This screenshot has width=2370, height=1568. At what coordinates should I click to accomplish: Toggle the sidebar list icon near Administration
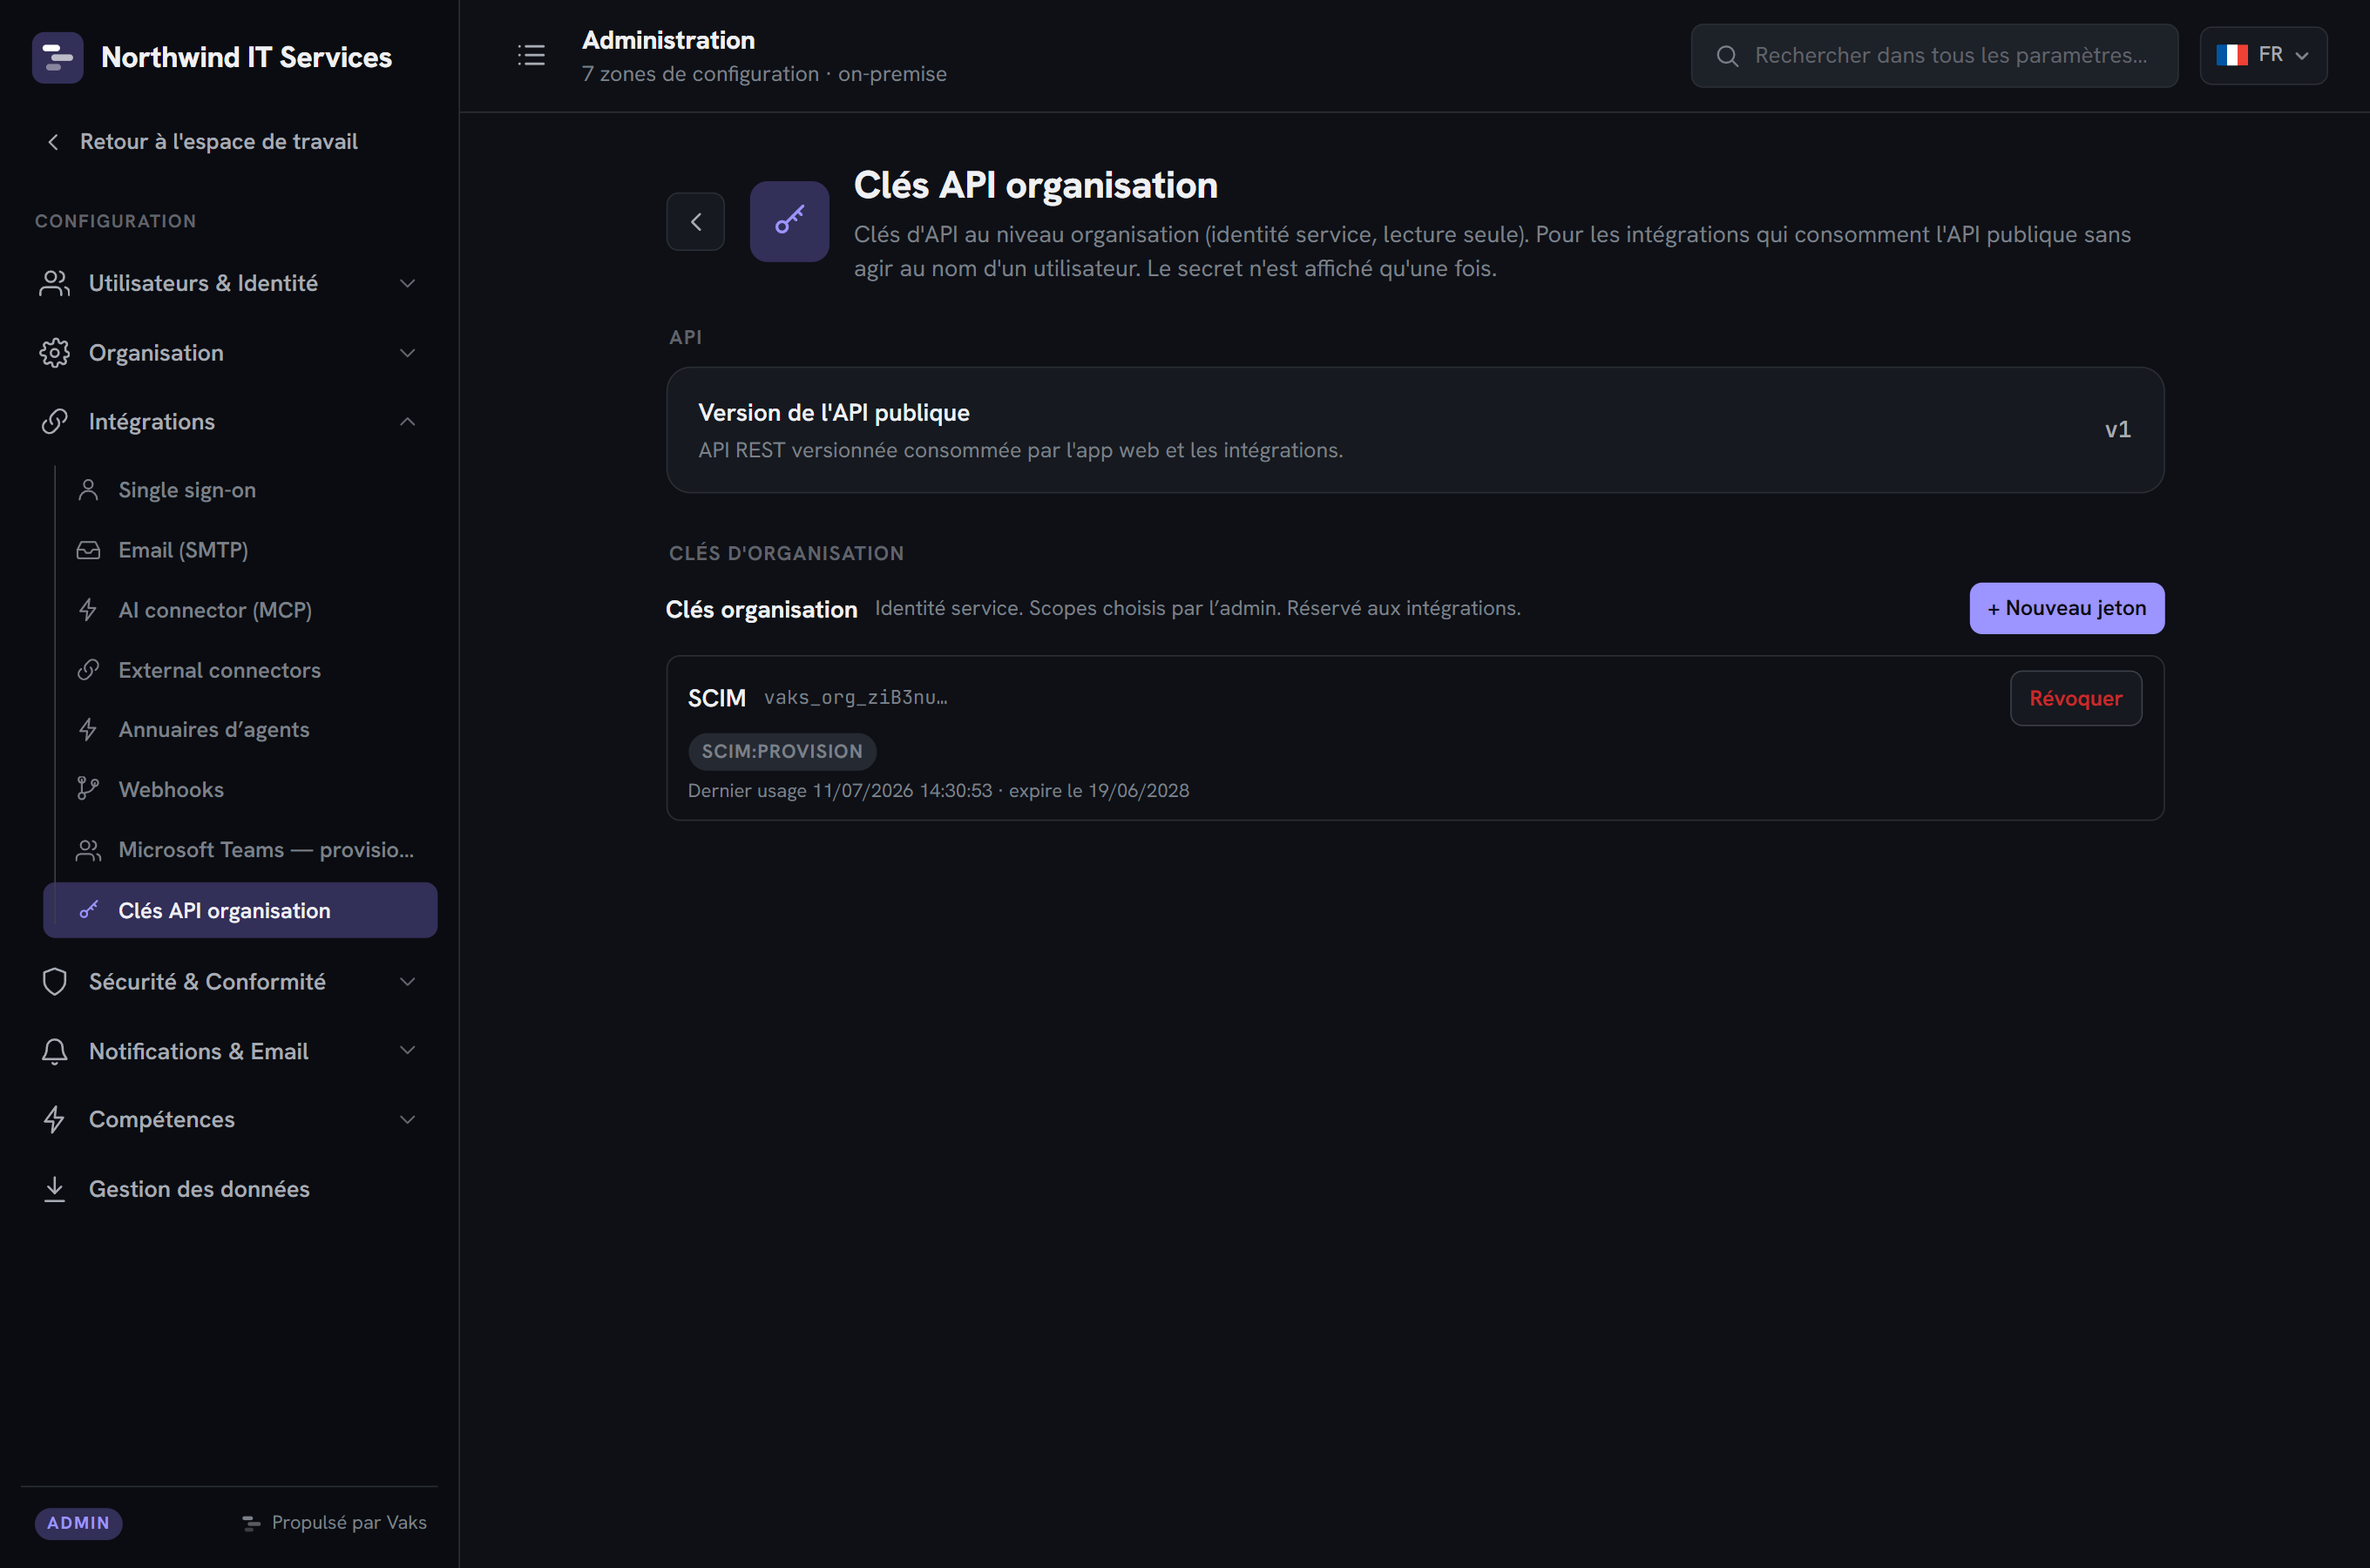click(x=531, y=55)
